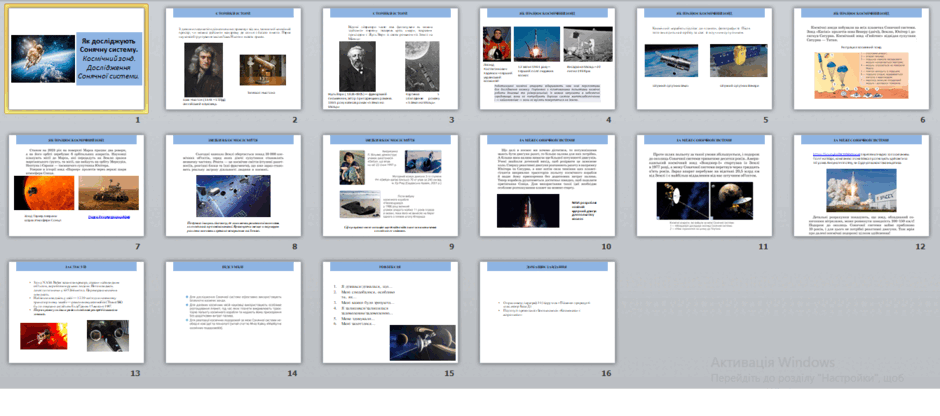Select slide 5 showing two satellites
Viewport: 940px width, 416px height.
(704, 59)
